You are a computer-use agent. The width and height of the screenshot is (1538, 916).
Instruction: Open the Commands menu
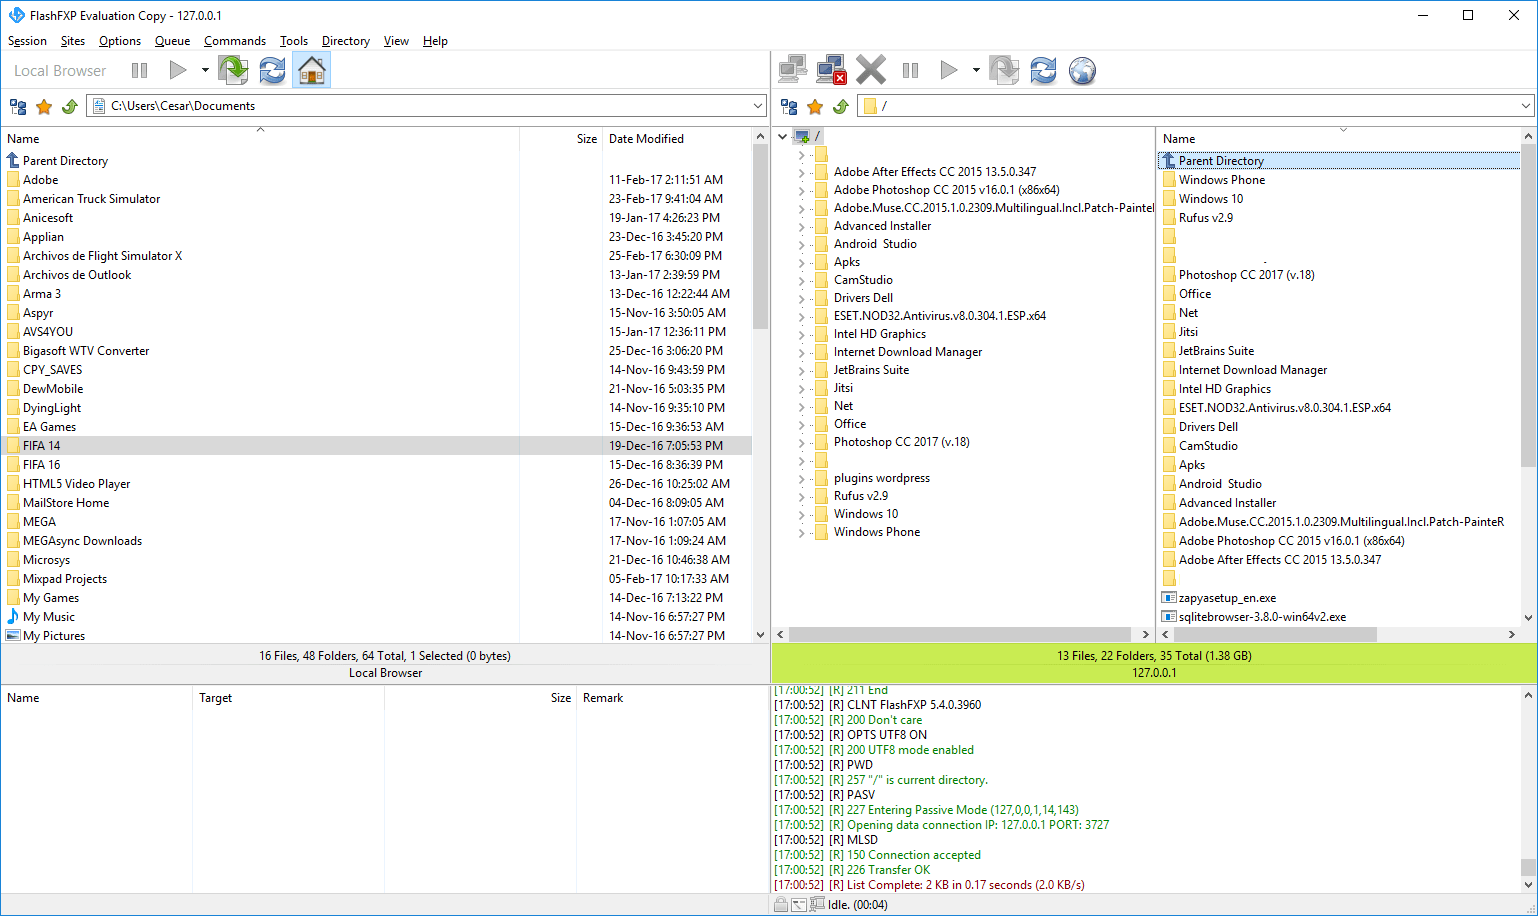point(234,41)
